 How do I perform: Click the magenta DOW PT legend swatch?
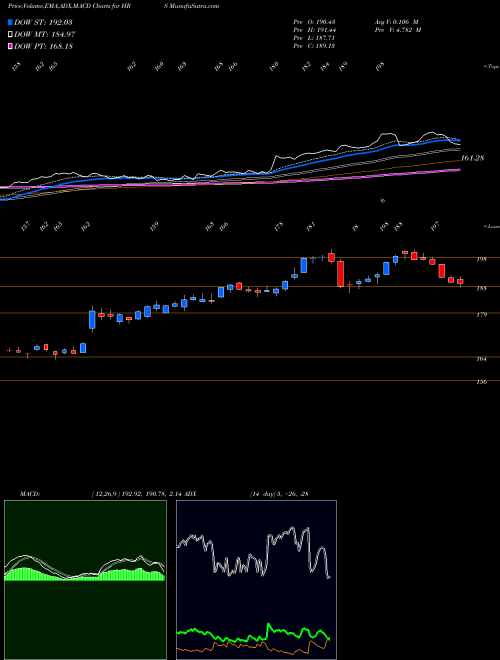click(11, 46)
